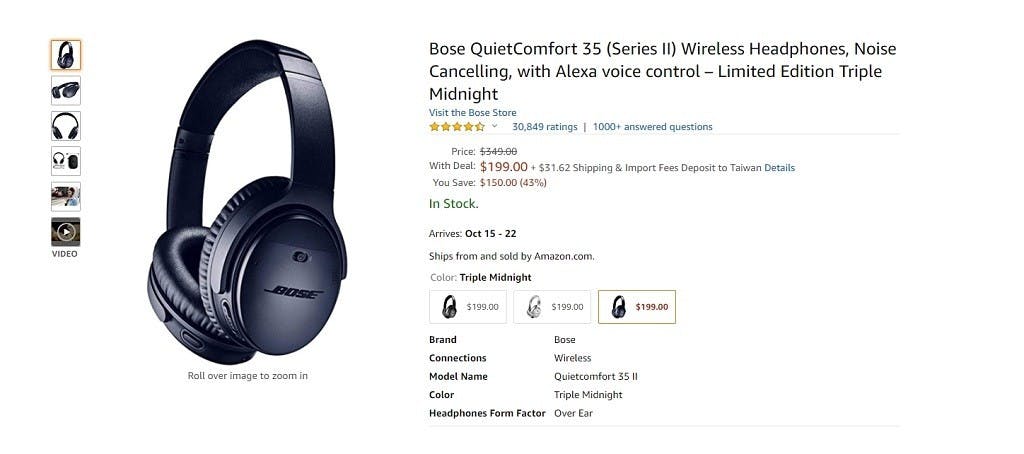Click the 'Roll over image to zoom in' text
Screen dimensions: 1024x454
[x=247, y=376]
